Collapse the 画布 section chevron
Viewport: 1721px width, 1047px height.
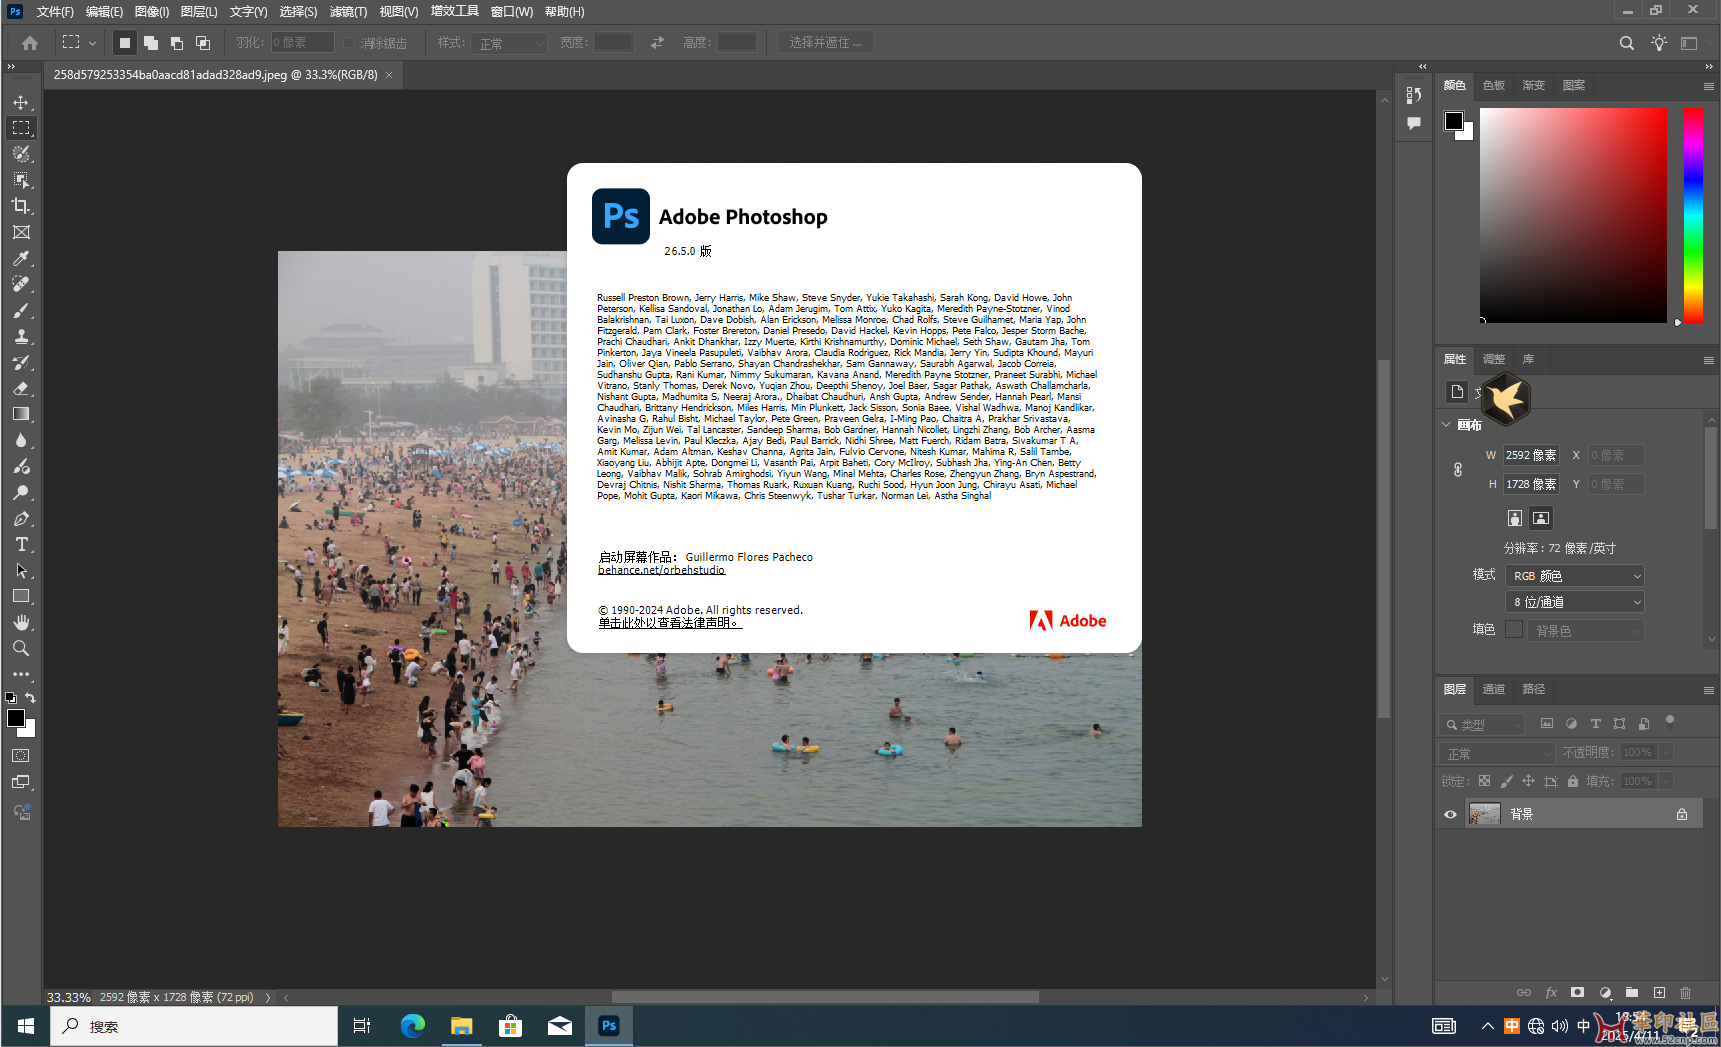pyautogui.click(x=1446, y=424)
